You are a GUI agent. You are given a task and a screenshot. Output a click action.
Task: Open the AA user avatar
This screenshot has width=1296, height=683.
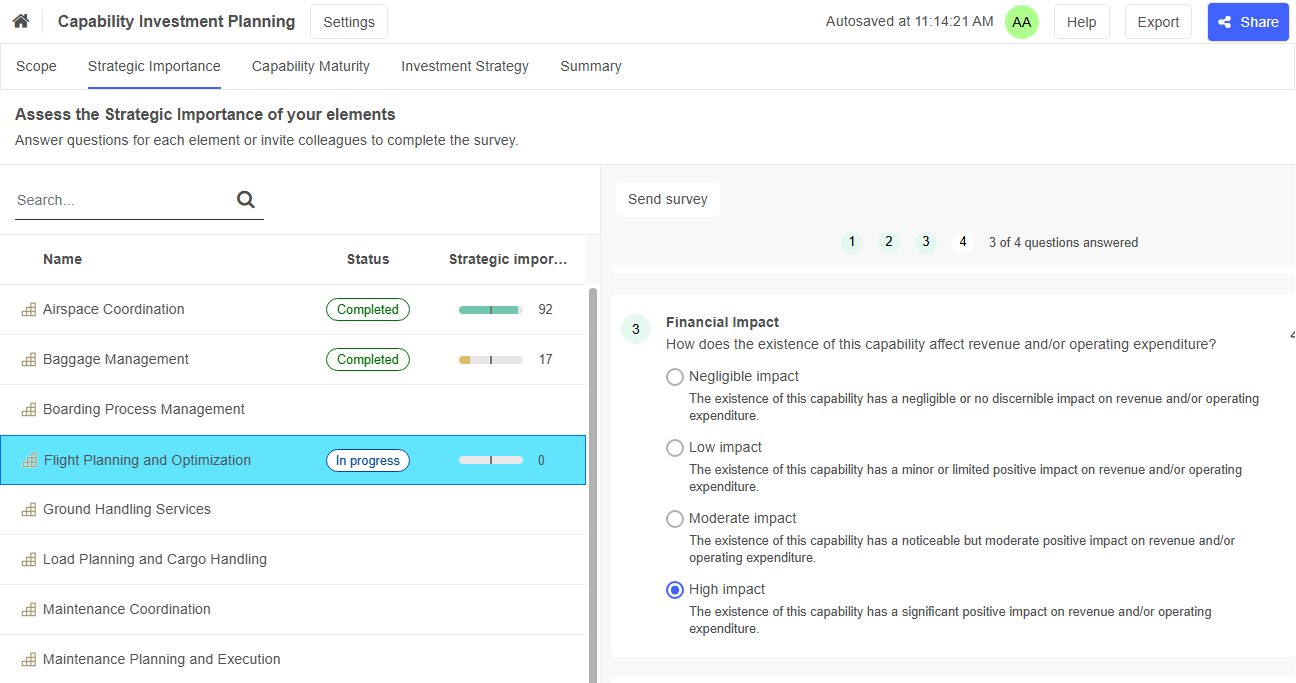point(1021,22)
